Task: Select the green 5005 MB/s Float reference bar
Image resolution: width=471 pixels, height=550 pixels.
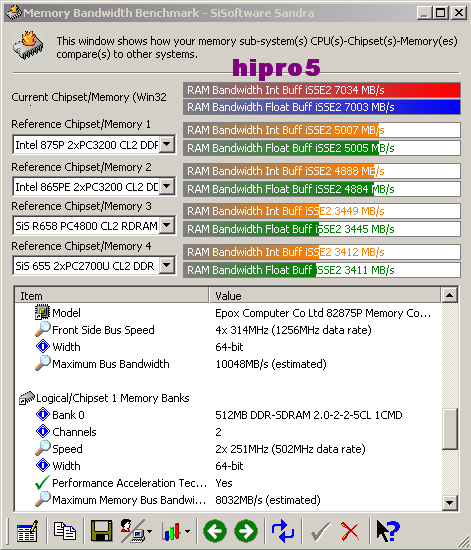Action: (x=322, y=148)
